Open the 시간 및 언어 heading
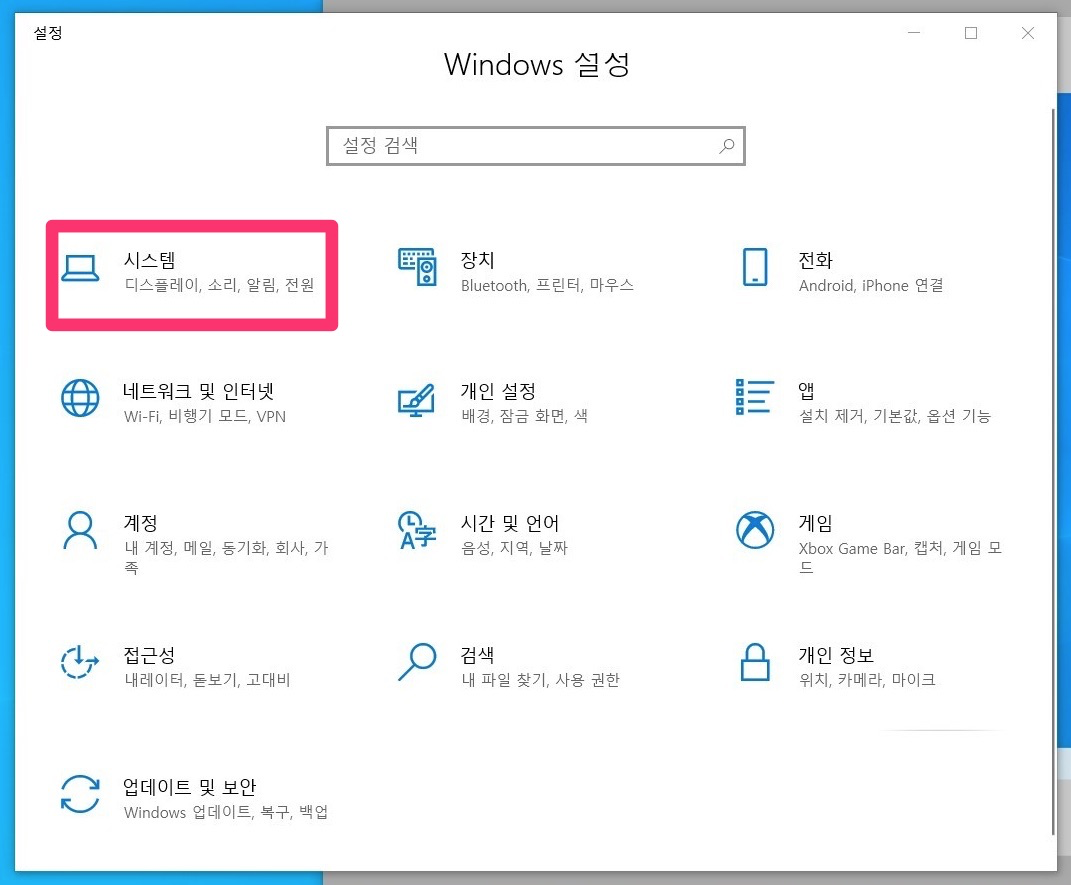 [x=510, y=523]
